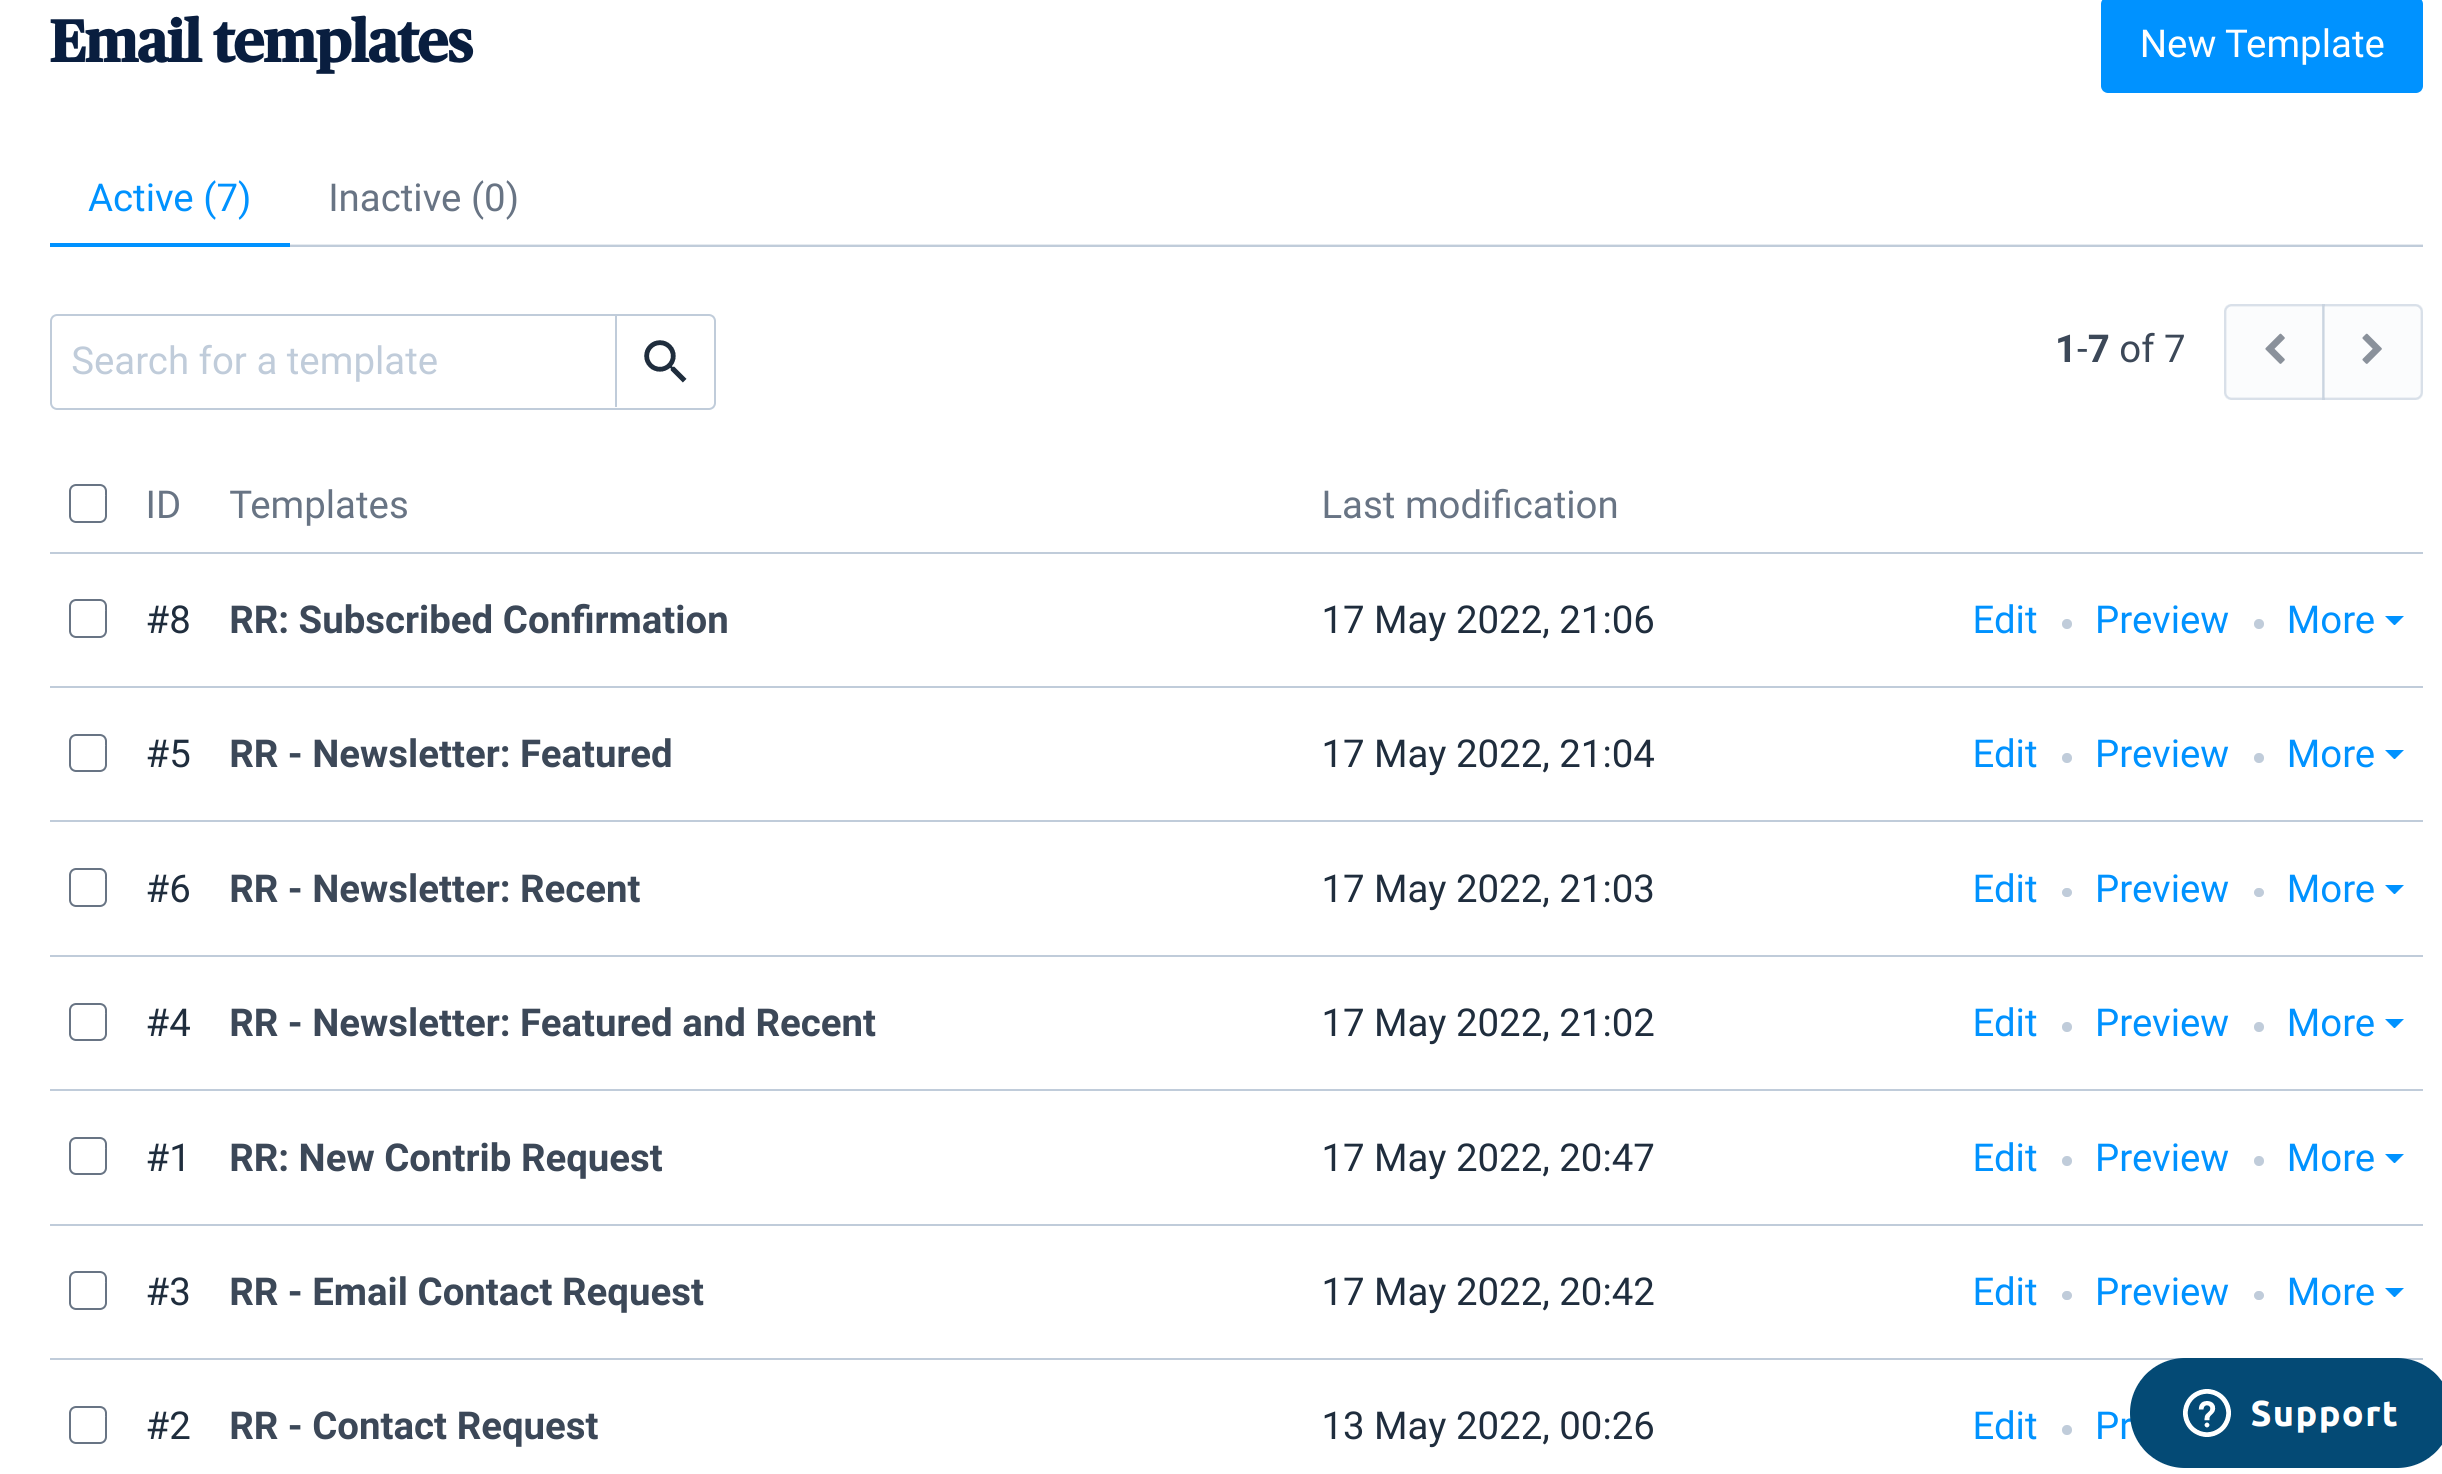This screenshot has height=1474, width=2442.
Task: Click the RR - Contact Request name
Action: click(413, 1426)
